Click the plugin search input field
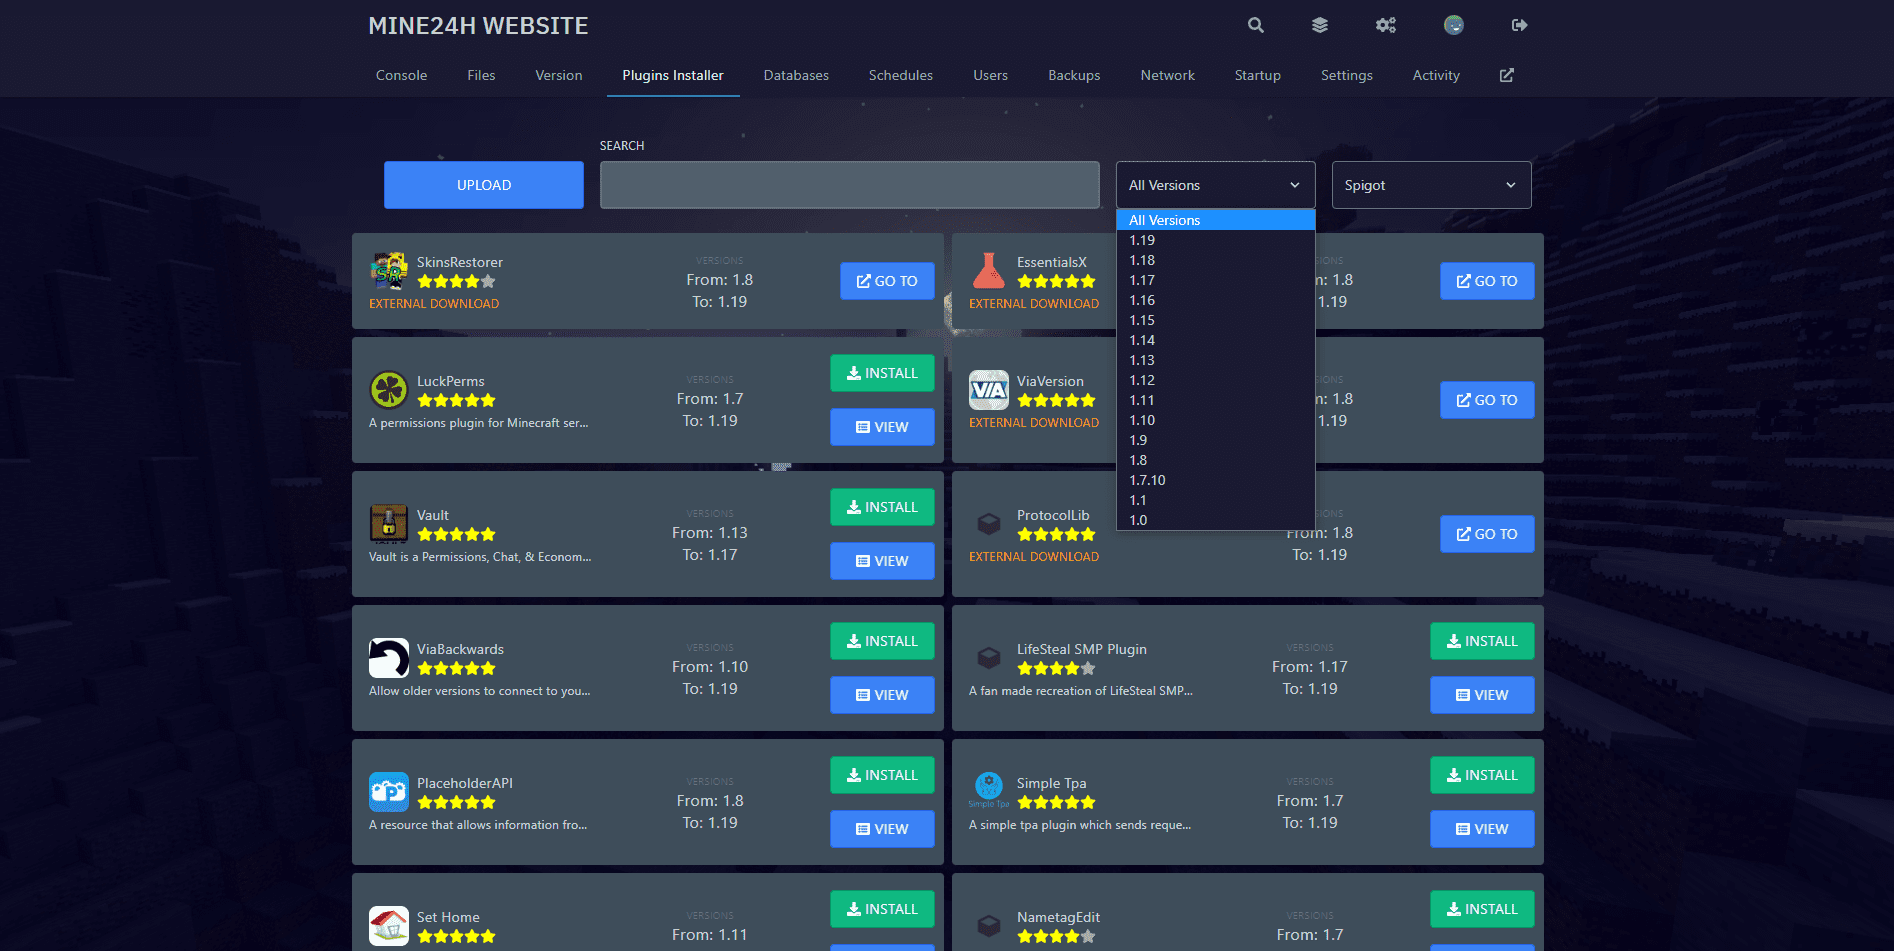The image size is (1894, 951). 849,185
